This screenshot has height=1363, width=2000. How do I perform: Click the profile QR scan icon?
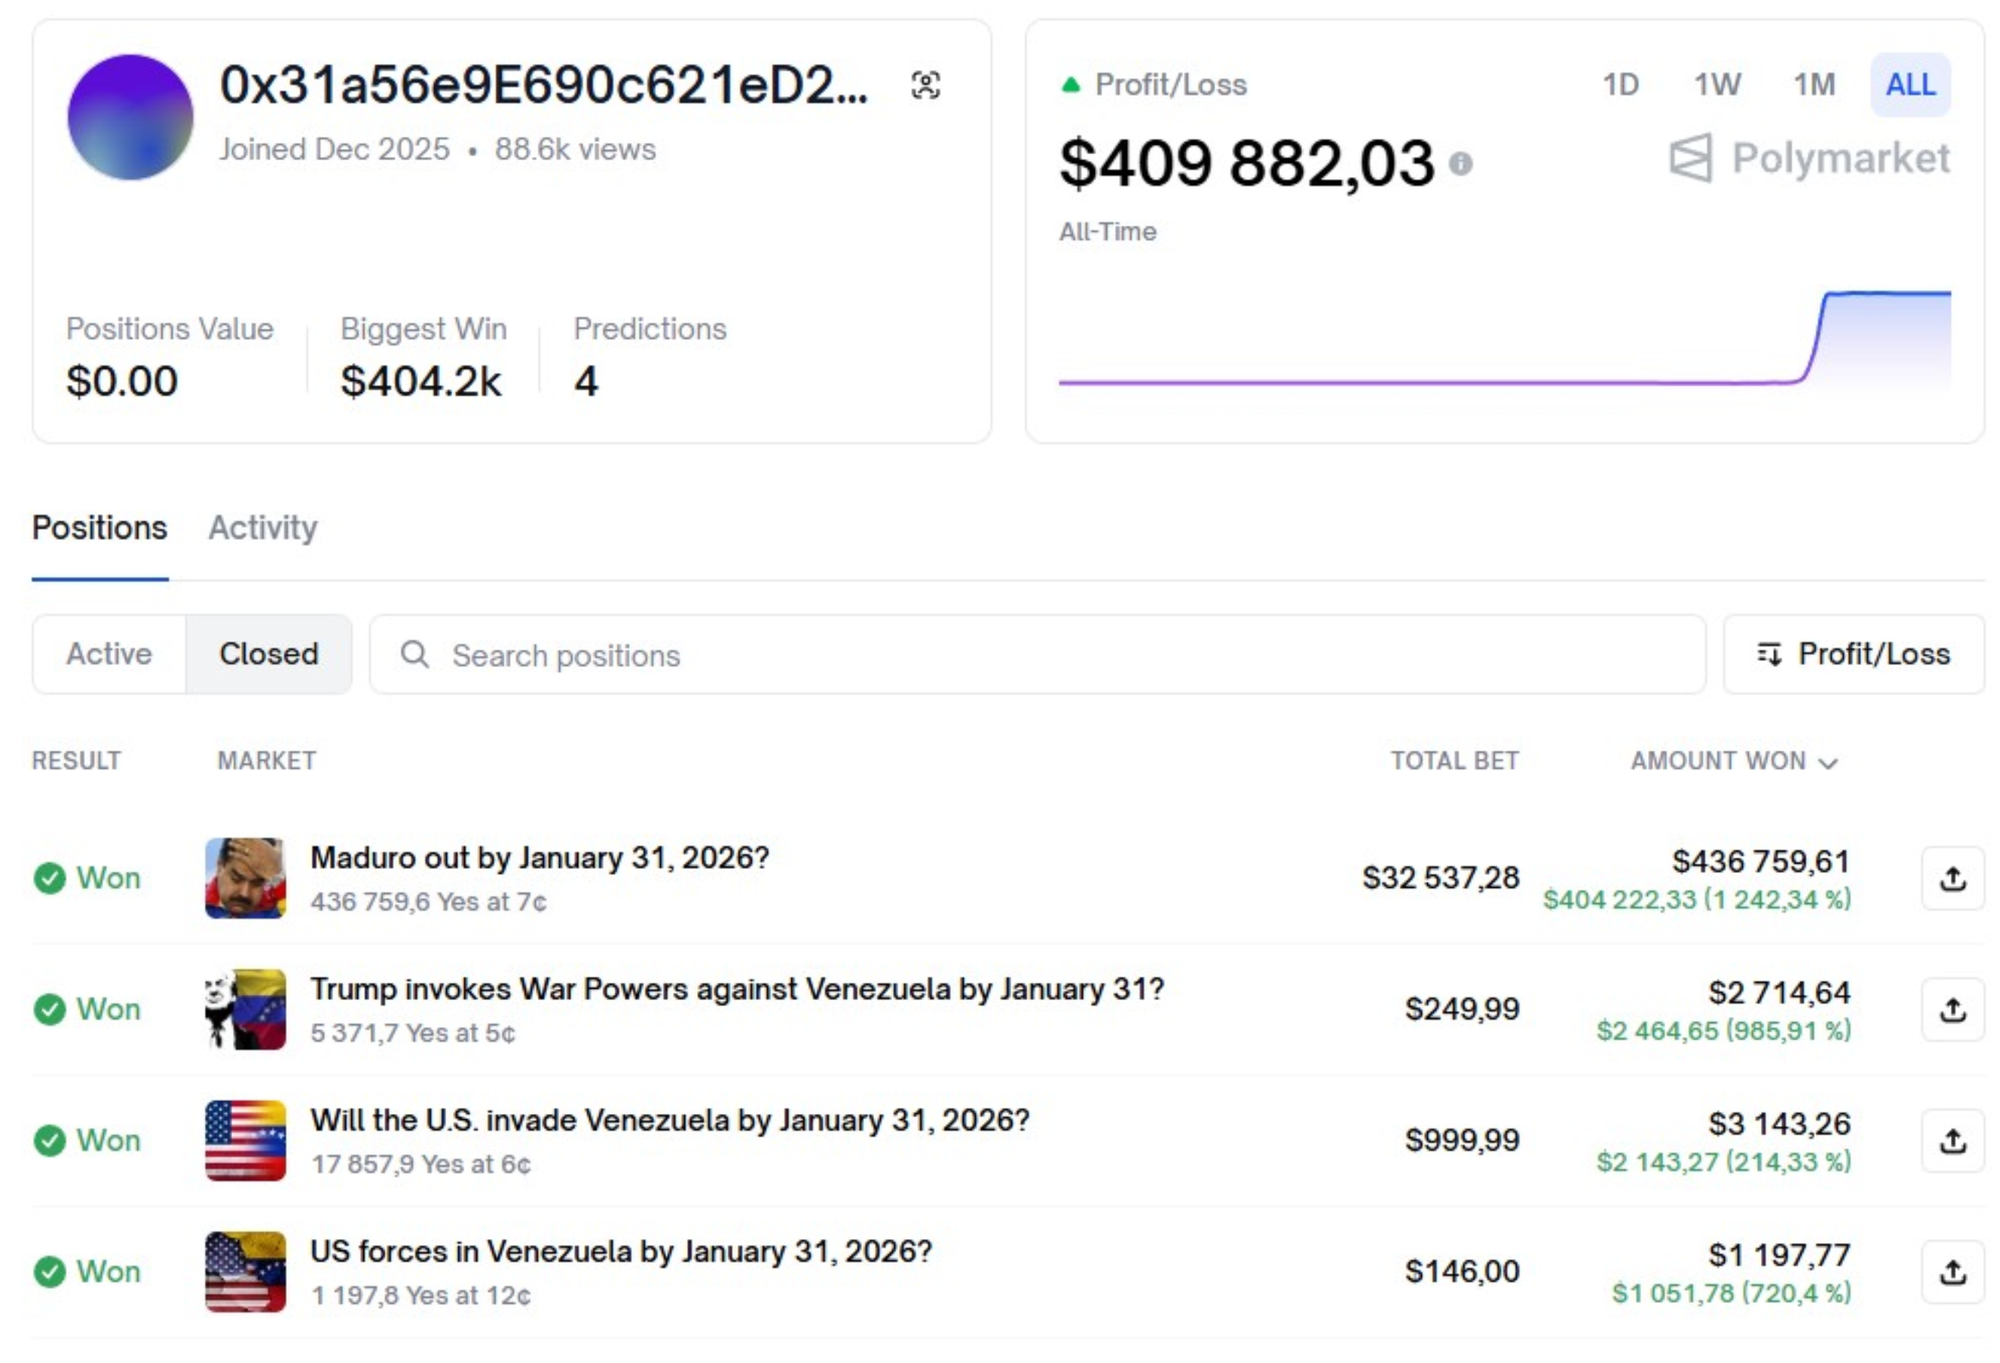click(x=925, y=85)
